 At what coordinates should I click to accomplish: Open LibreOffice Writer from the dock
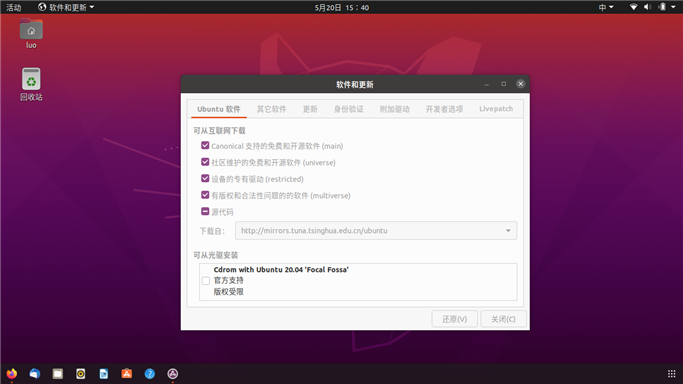point(104,374)
